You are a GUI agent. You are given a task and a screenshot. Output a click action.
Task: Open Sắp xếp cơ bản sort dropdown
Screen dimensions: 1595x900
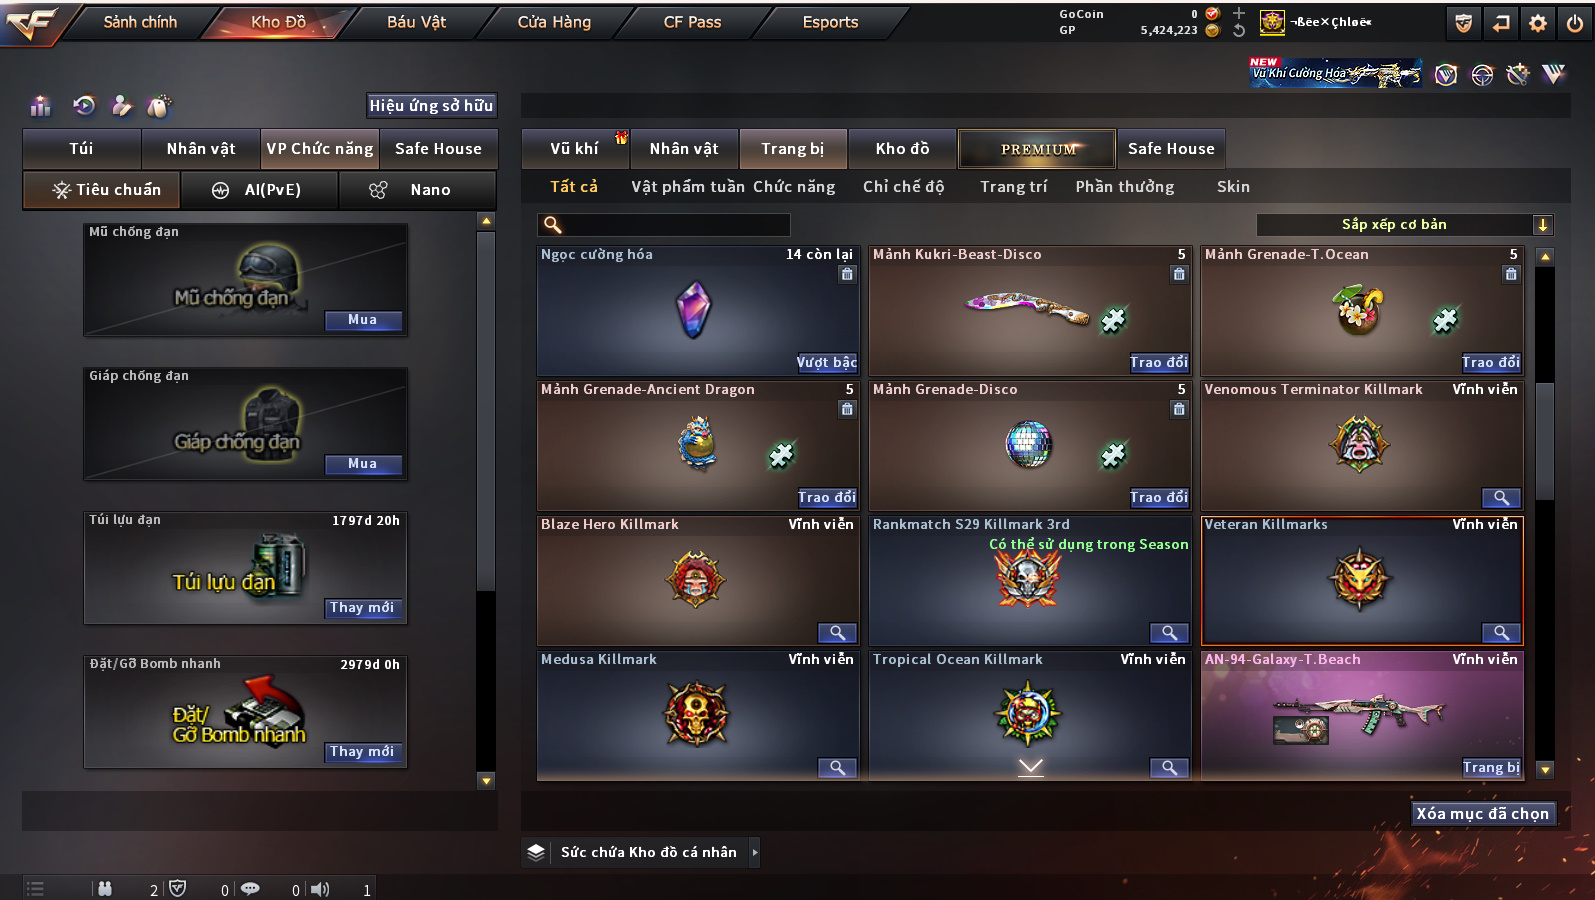click(1404, 225)
